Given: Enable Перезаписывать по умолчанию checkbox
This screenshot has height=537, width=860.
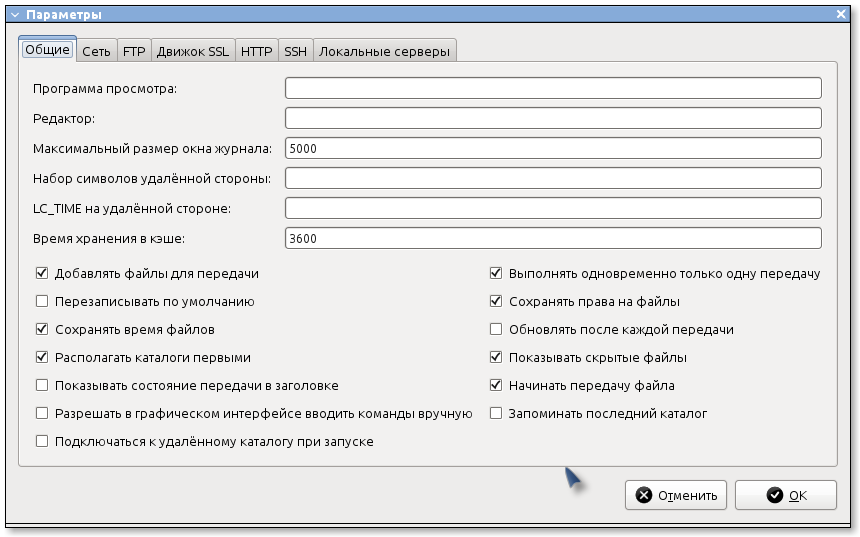Looking at the screenshot, I should click(x=42, y=301).
